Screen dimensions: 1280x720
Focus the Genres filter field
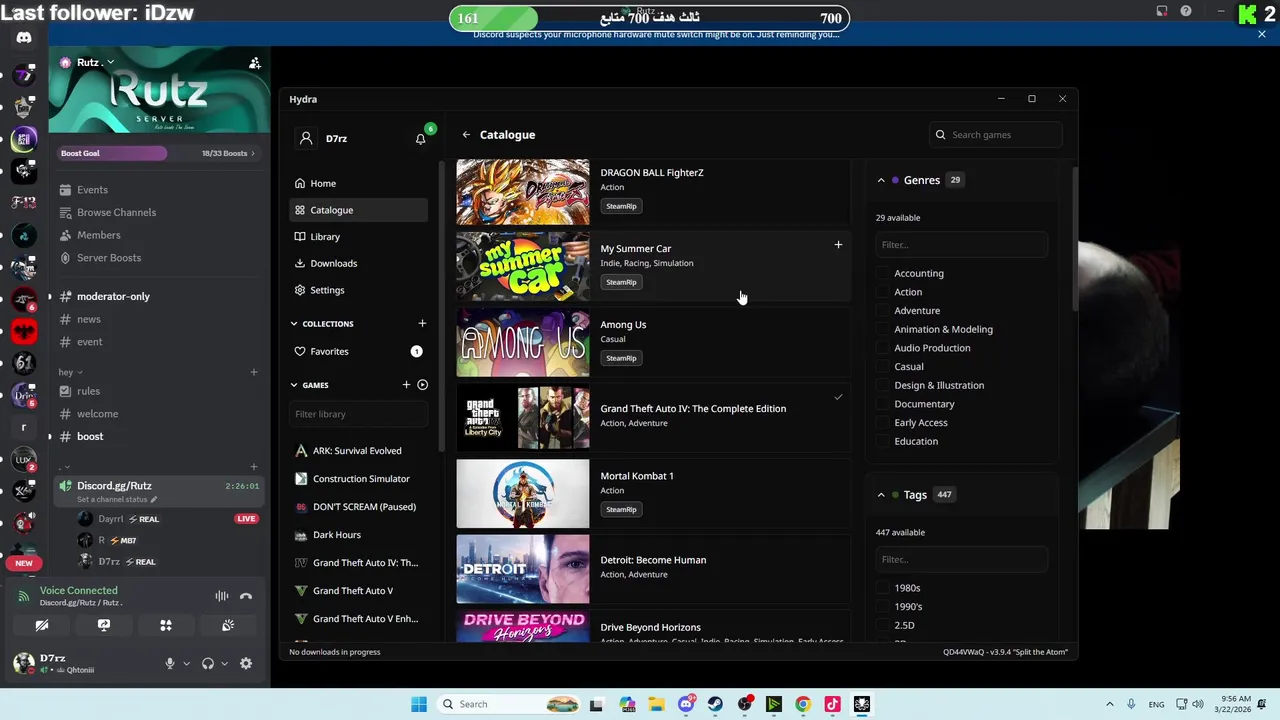(x=961, y=245)
